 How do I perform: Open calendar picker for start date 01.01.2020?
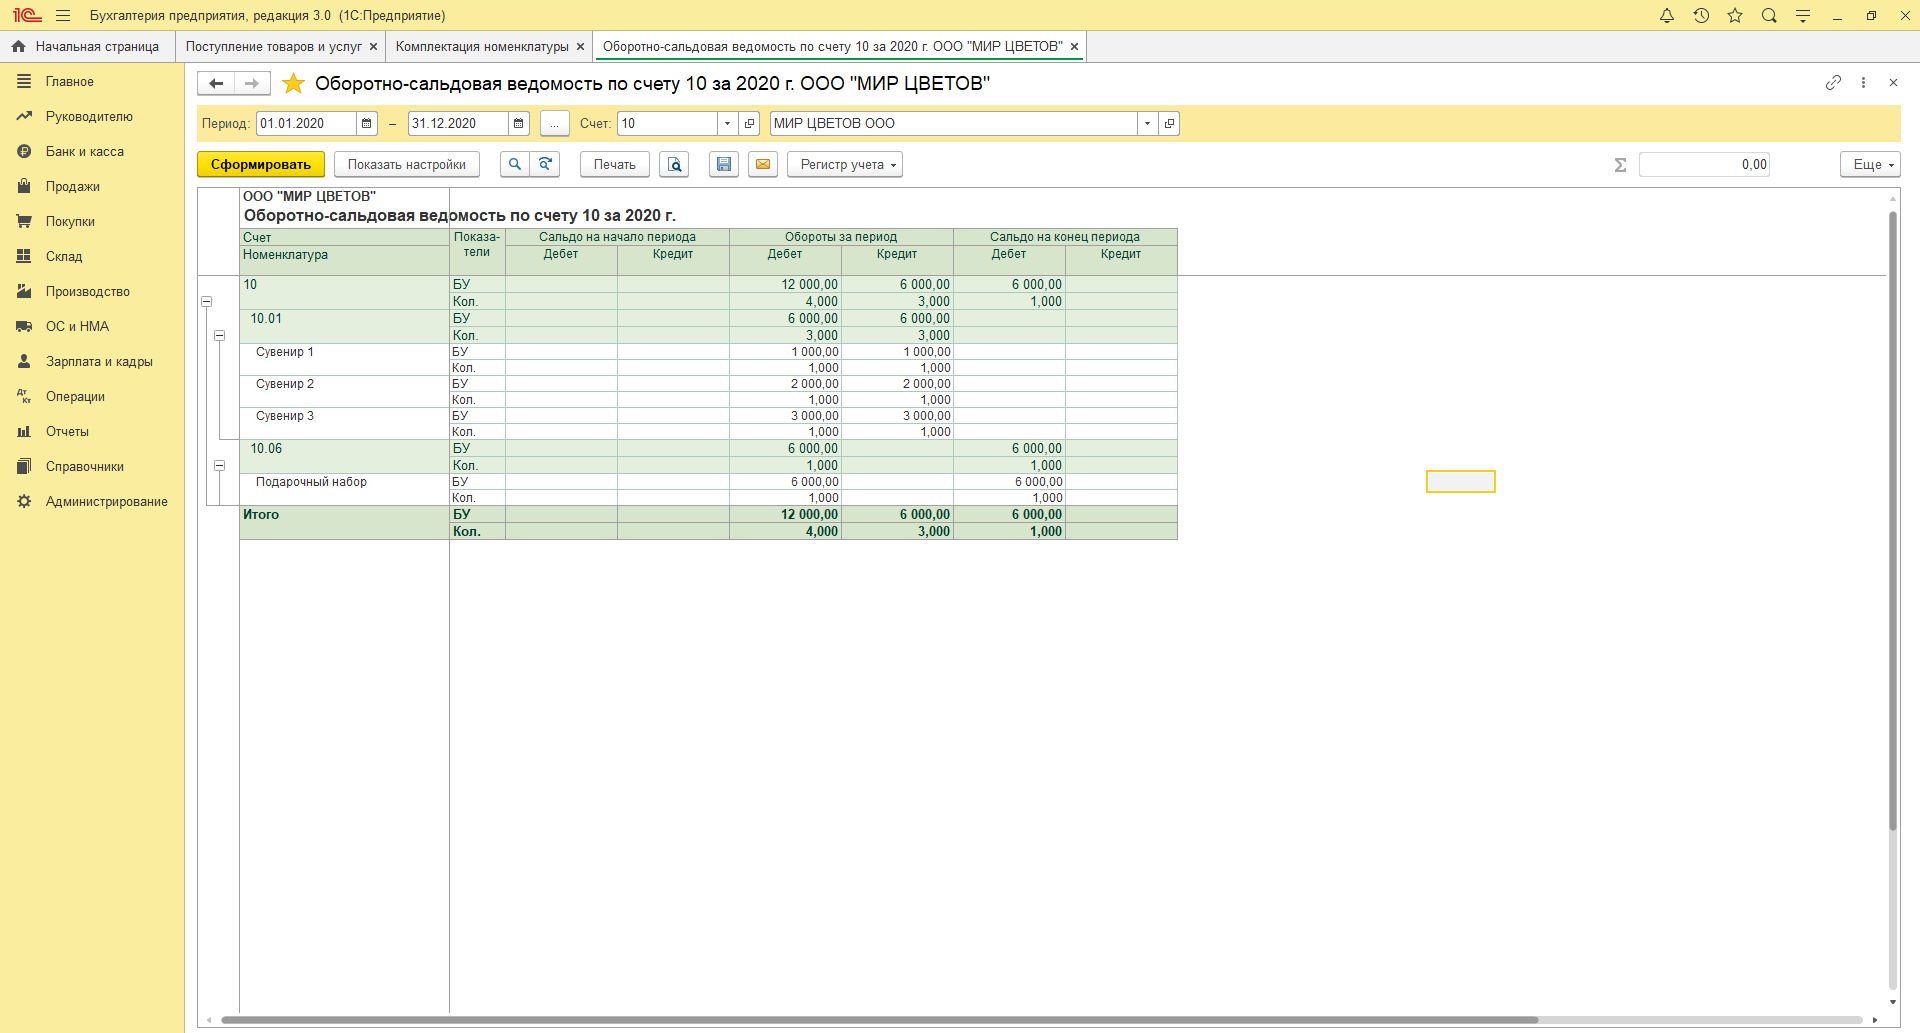(x=367, y=124)
